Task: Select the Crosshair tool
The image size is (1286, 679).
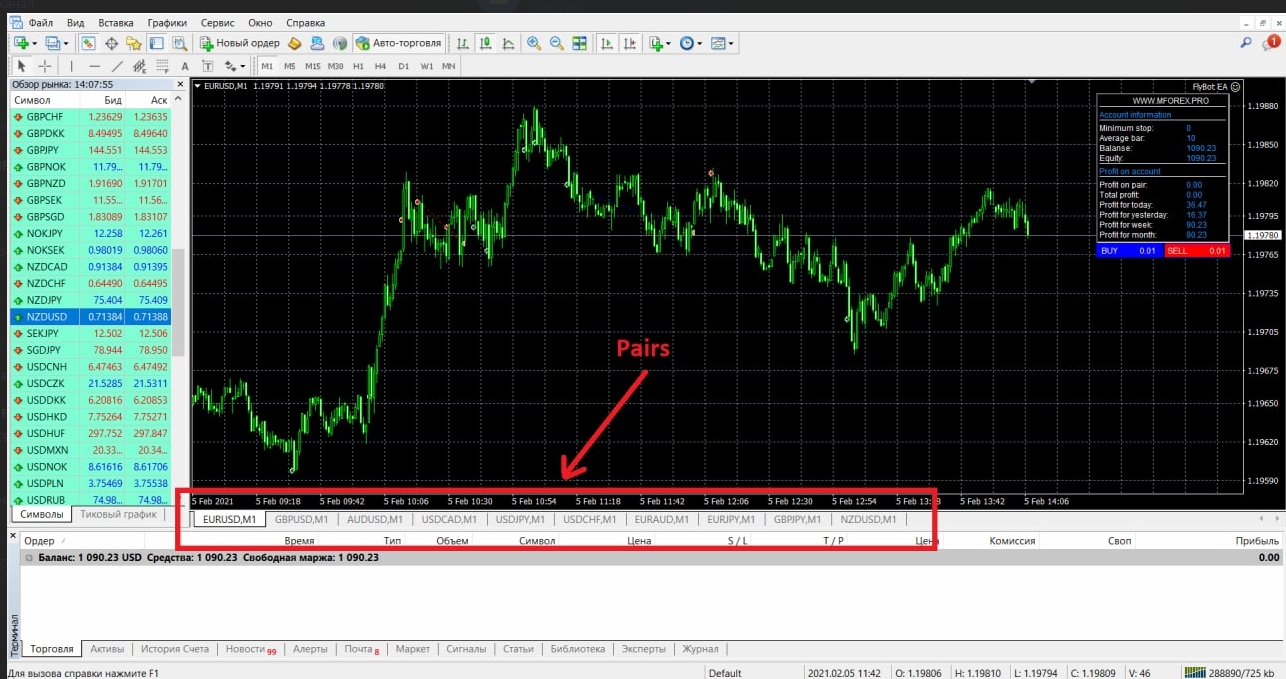Action: click(45, 66)
